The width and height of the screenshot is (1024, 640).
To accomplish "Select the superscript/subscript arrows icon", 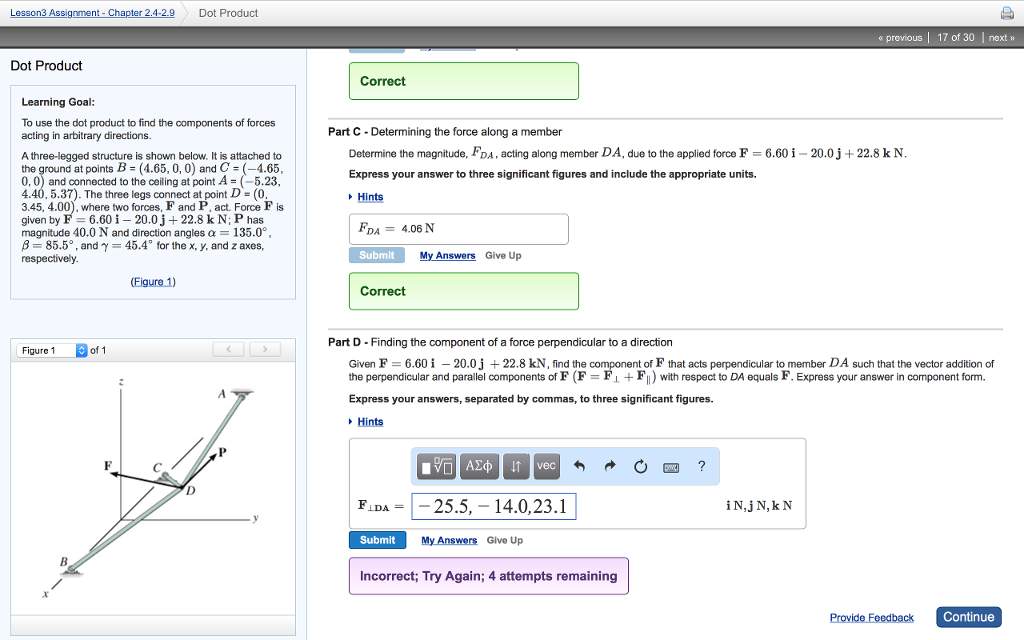I will [x=516, y=466].
